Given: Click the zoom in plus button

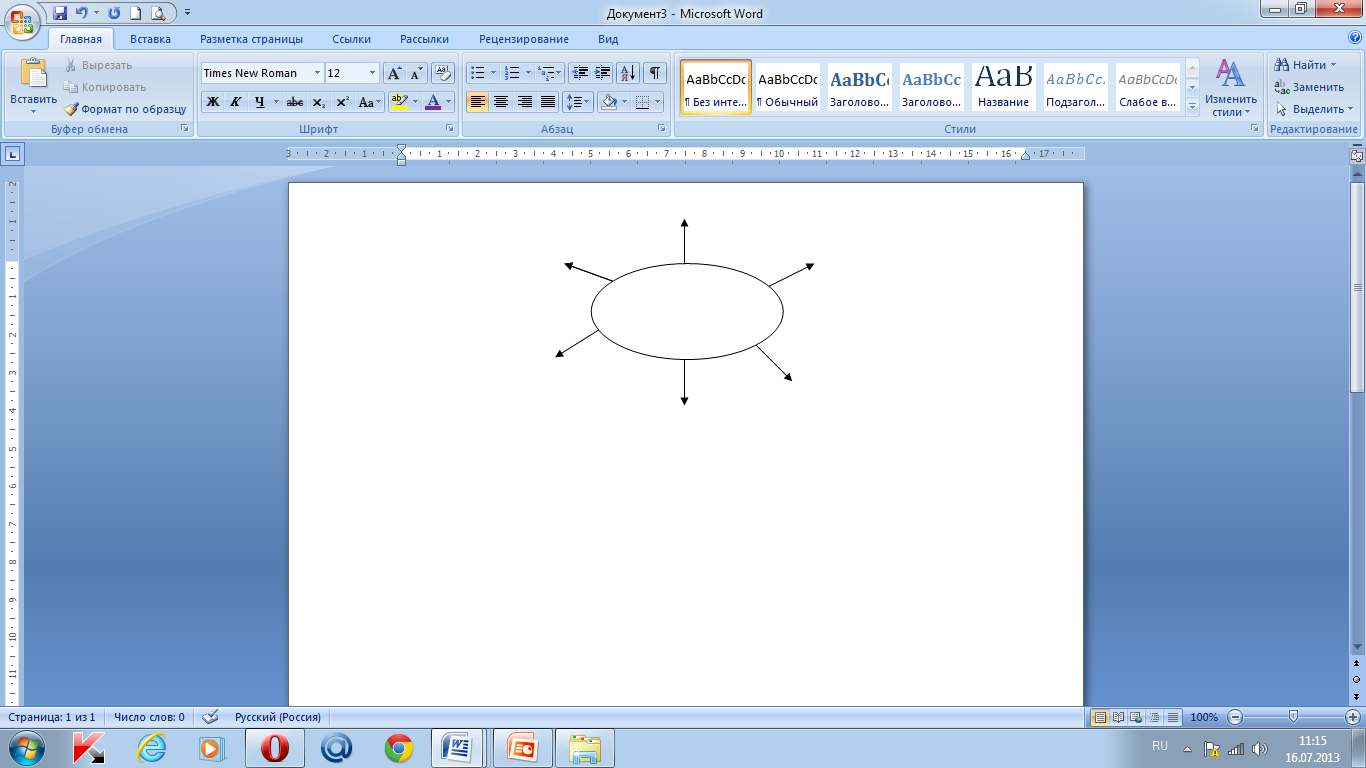Looking at the screenshot, I should click(x=1353, y=717).
